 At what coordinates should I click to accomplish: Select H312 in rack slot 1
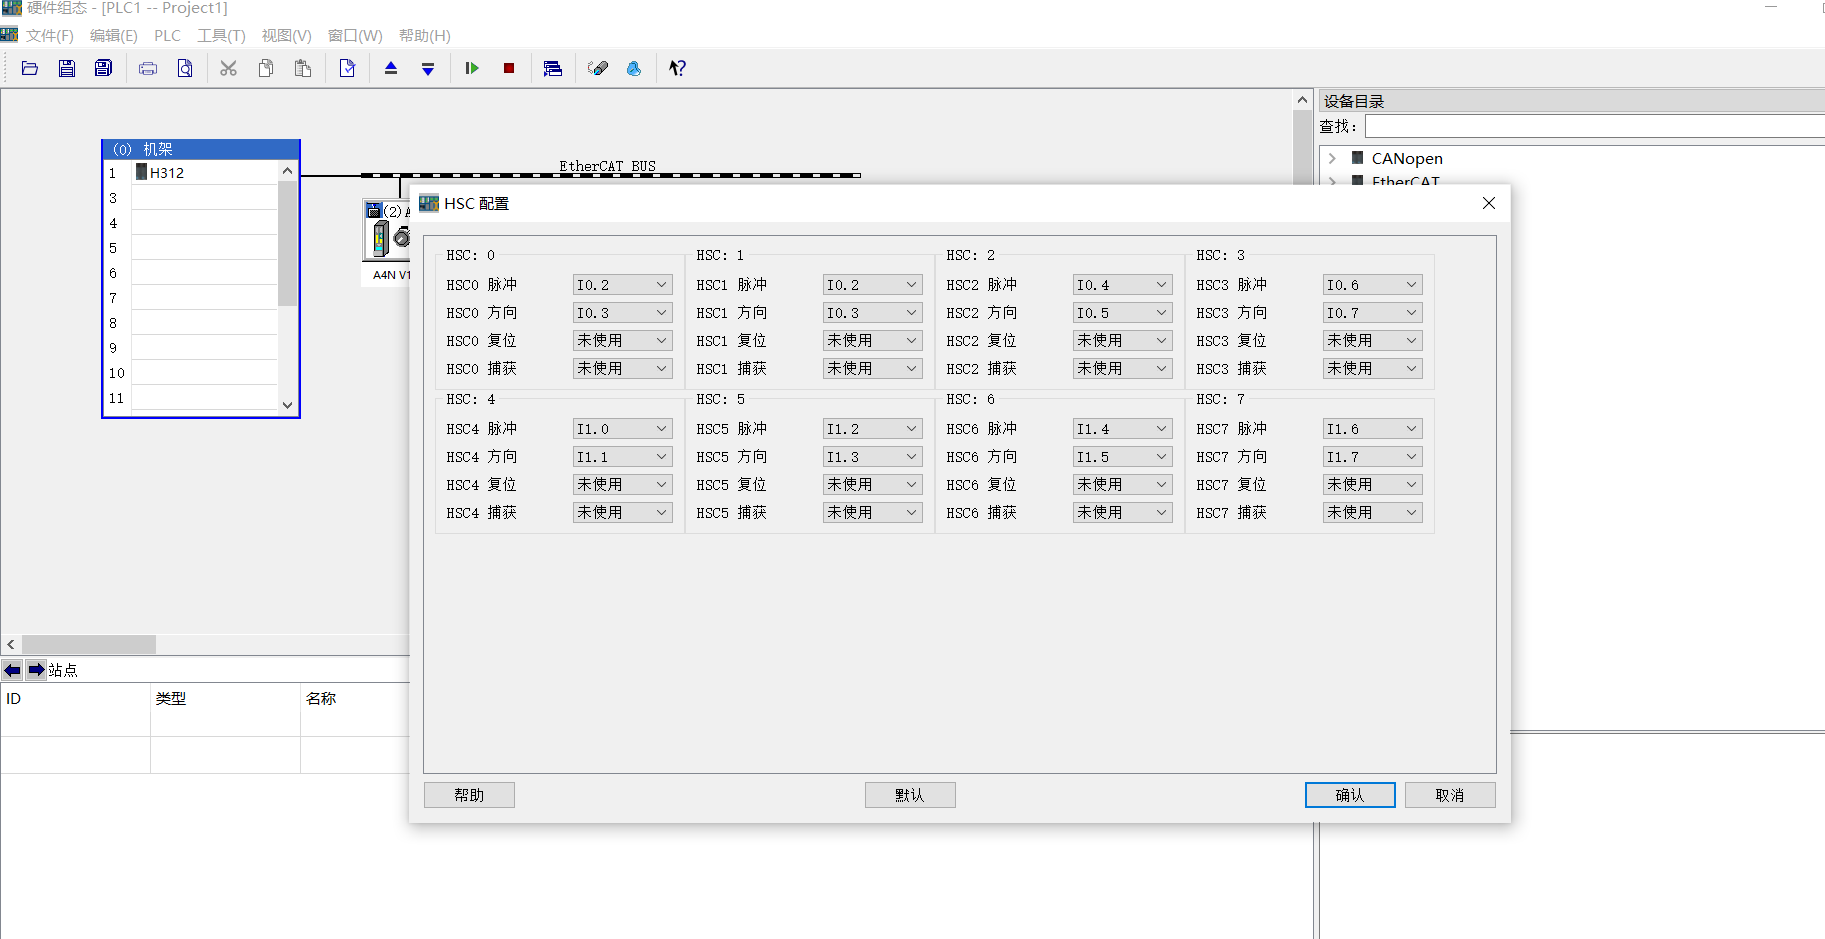pyautogui.click(x=204, y=173)
